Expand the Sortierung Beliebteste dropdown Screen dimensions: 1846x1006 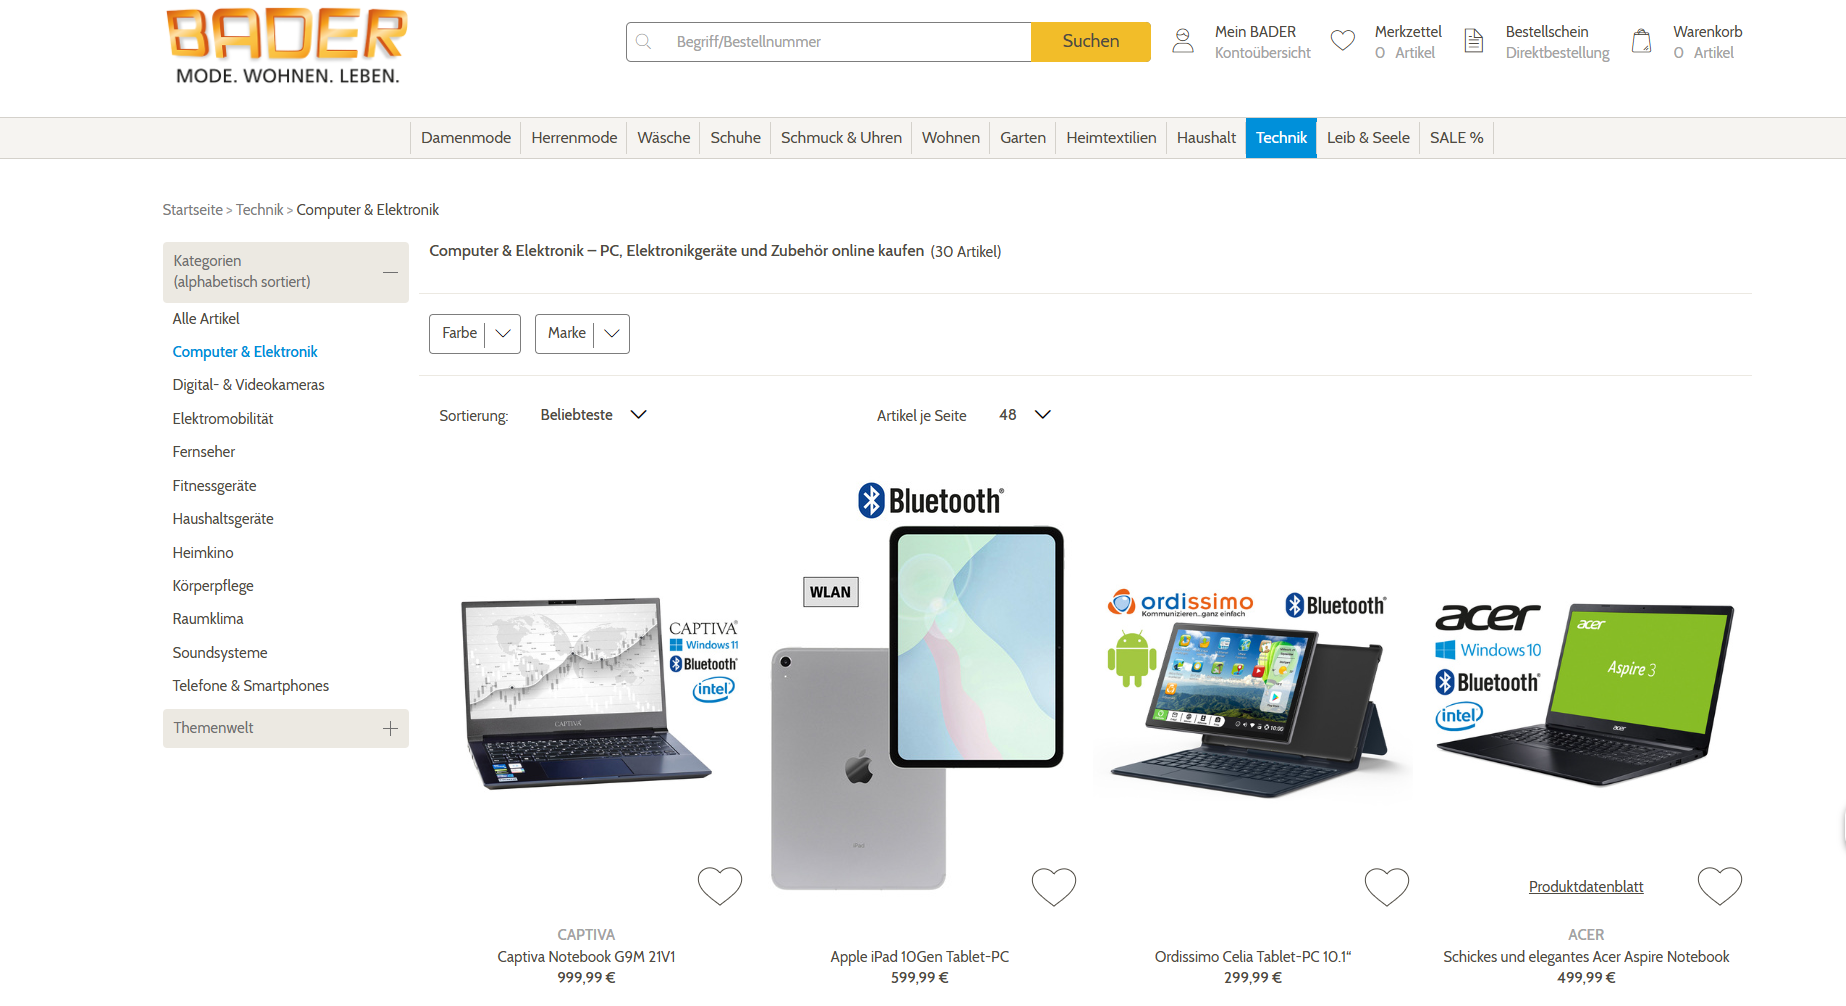coord(594,415)
